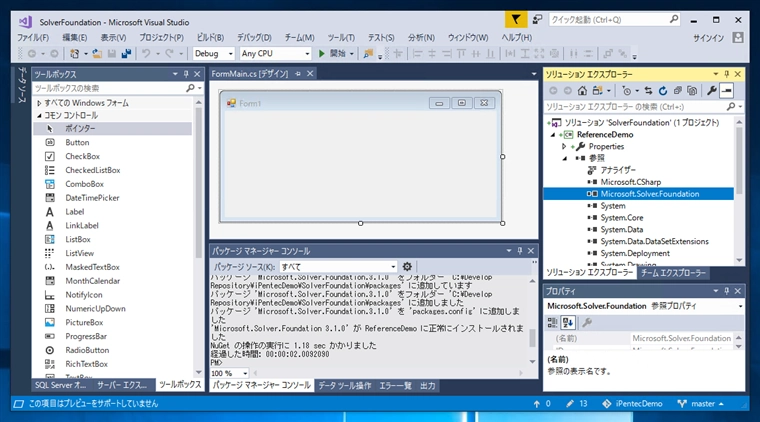
Task: Open the ツール(T) menu
Action: click(341, 37)
